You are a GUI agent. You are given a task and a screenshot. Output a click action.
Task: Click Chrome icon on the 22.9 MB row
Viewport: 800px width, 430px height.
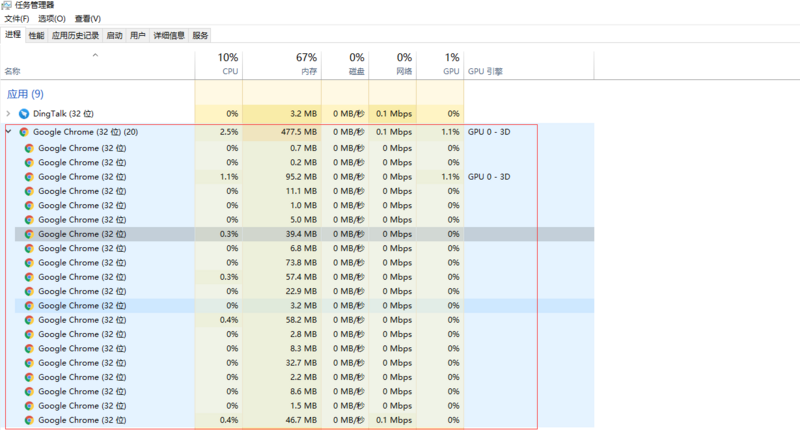pos(29,291)
